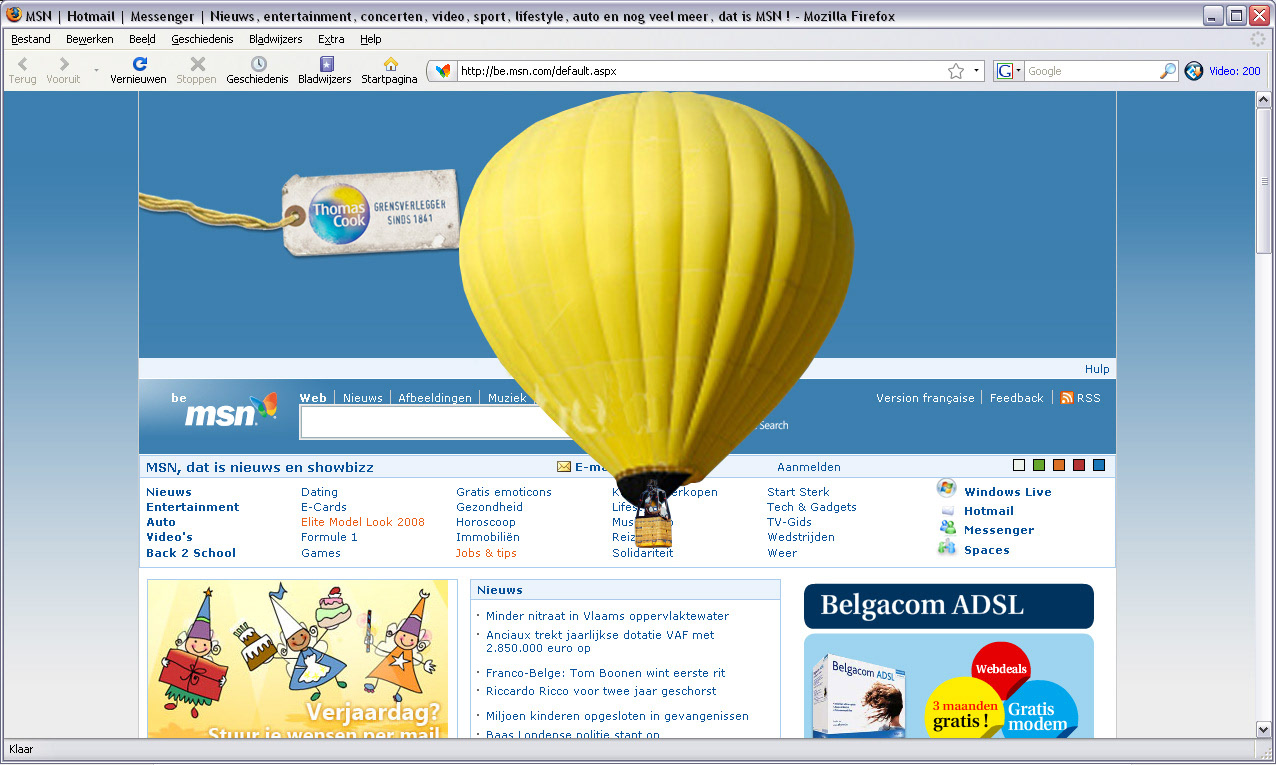This screenshot has width=1276, height=765.
Task: Open the Extra menu
Action: (x=331, y=39)
